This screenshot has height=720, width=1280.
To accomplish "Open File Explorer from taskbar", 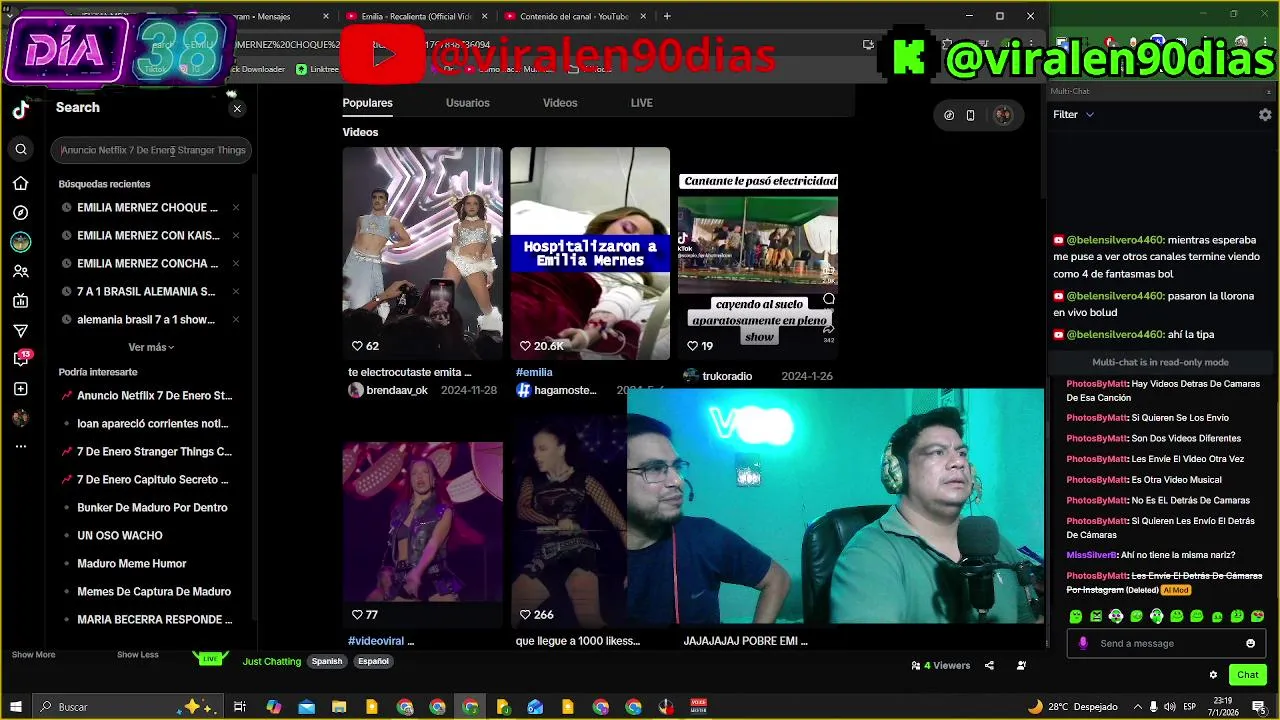I will [339, 707].
